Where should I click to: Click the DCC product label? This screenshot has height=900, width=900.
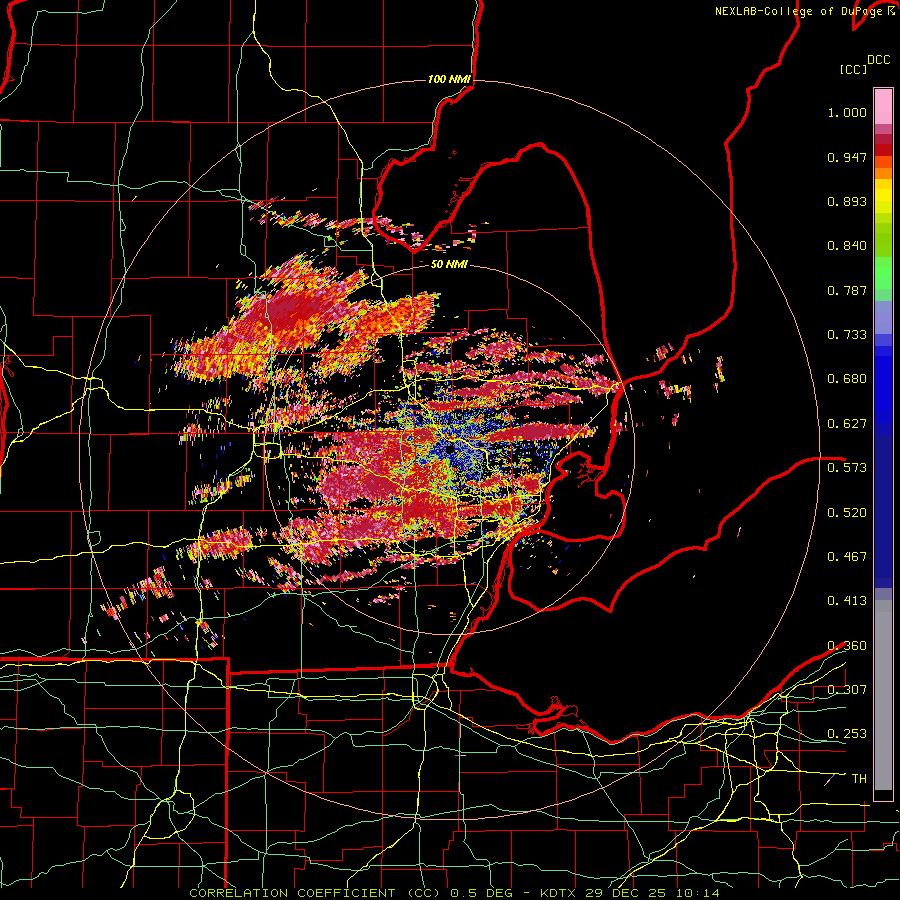pyautogui.click(x=878, y=60)
